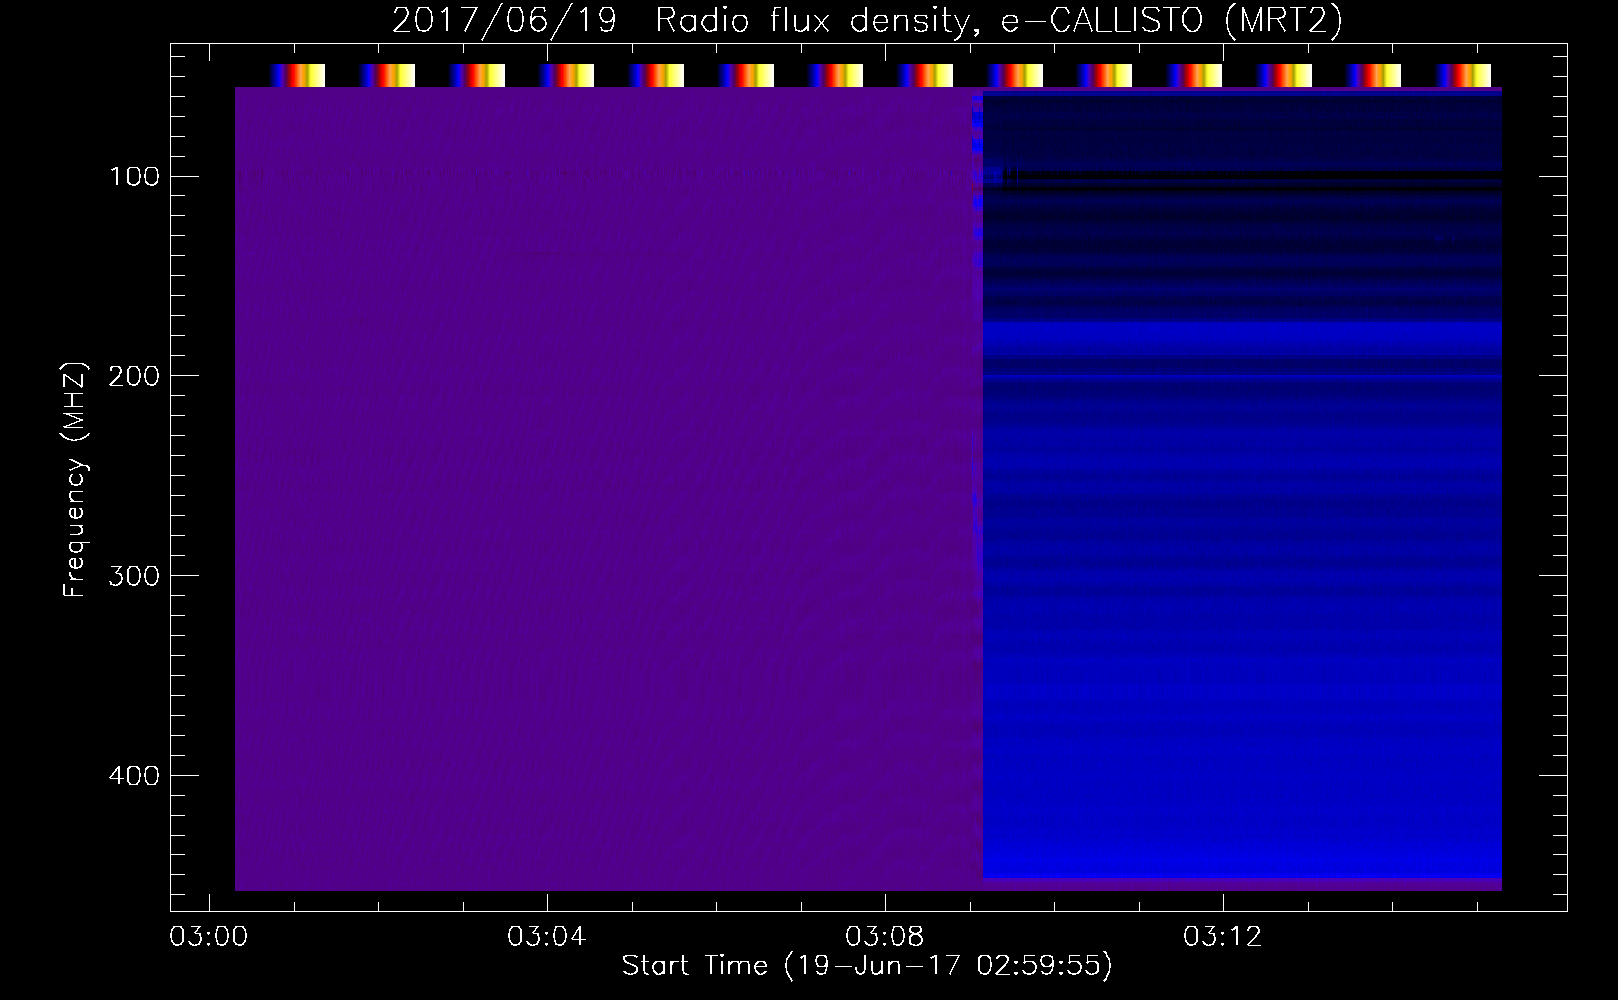The height and width of the screenshot is (1000, 1618).
Task: Click the leftmost color bar strip above plot
Action: (x=298, y=75)
